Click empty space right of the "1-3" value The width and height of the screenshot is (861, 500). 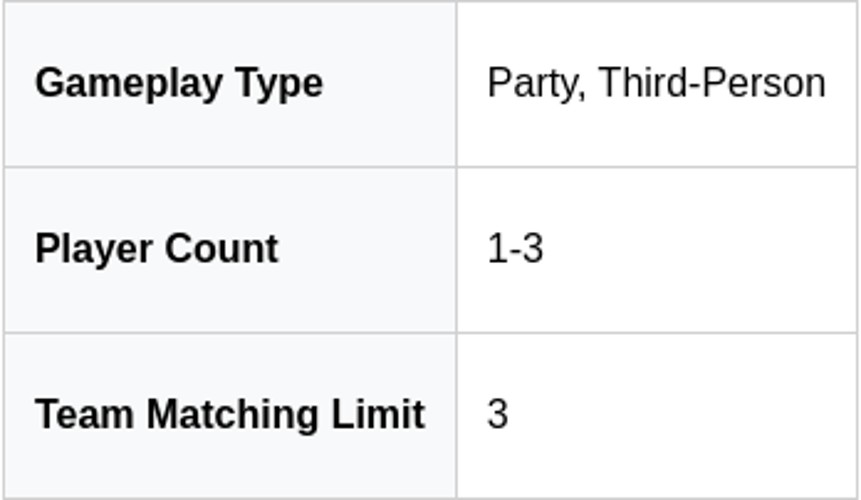pos(700,250)
